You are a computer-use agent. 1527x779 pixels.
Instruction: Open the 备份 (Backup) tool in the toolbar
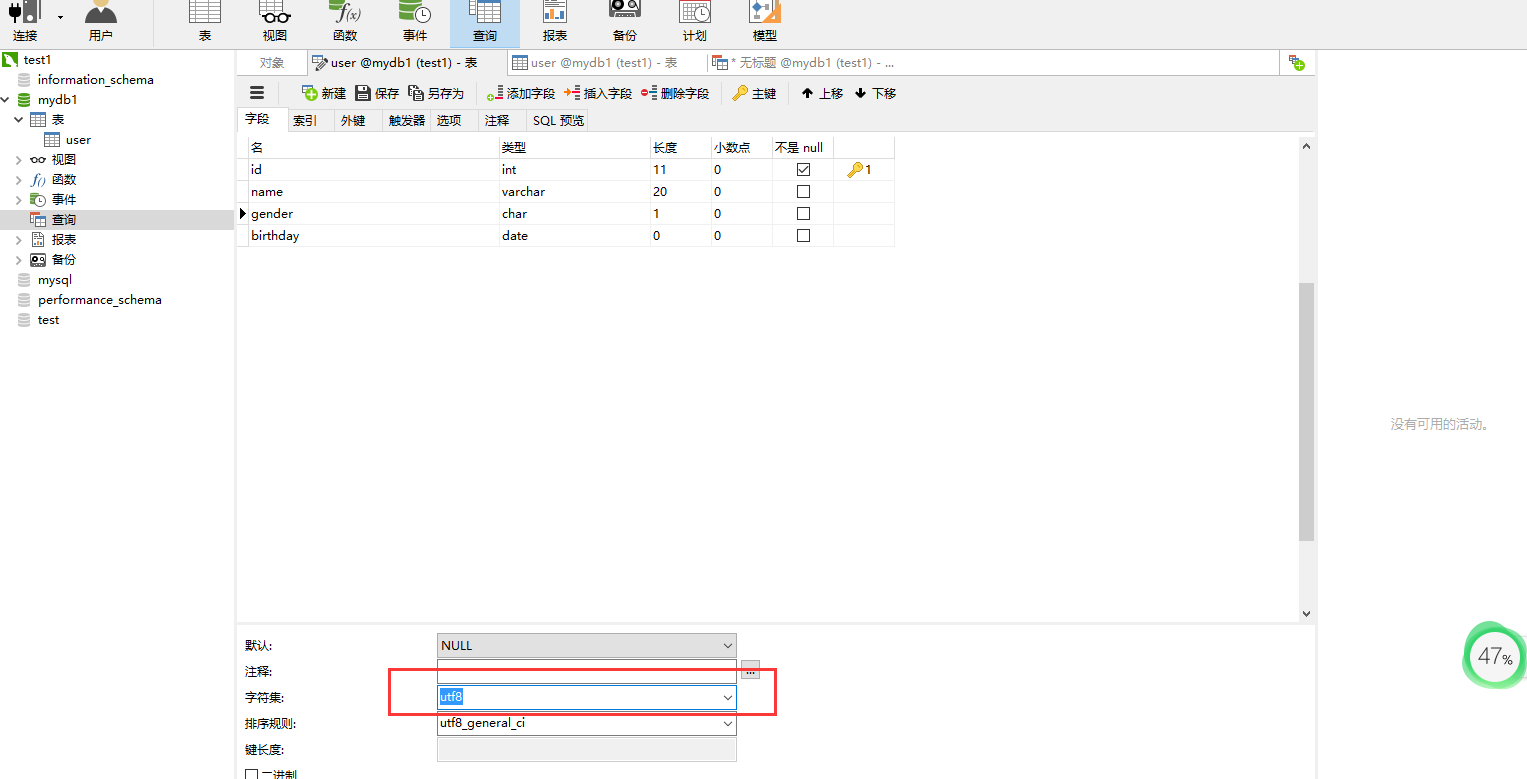(624, 18)
